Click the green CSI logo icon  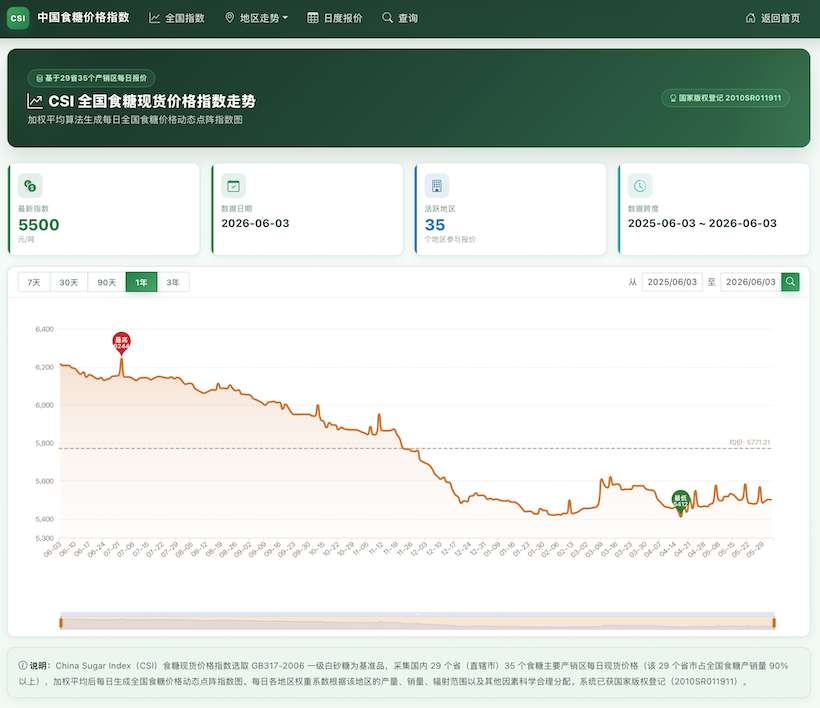tap(18, 18)
